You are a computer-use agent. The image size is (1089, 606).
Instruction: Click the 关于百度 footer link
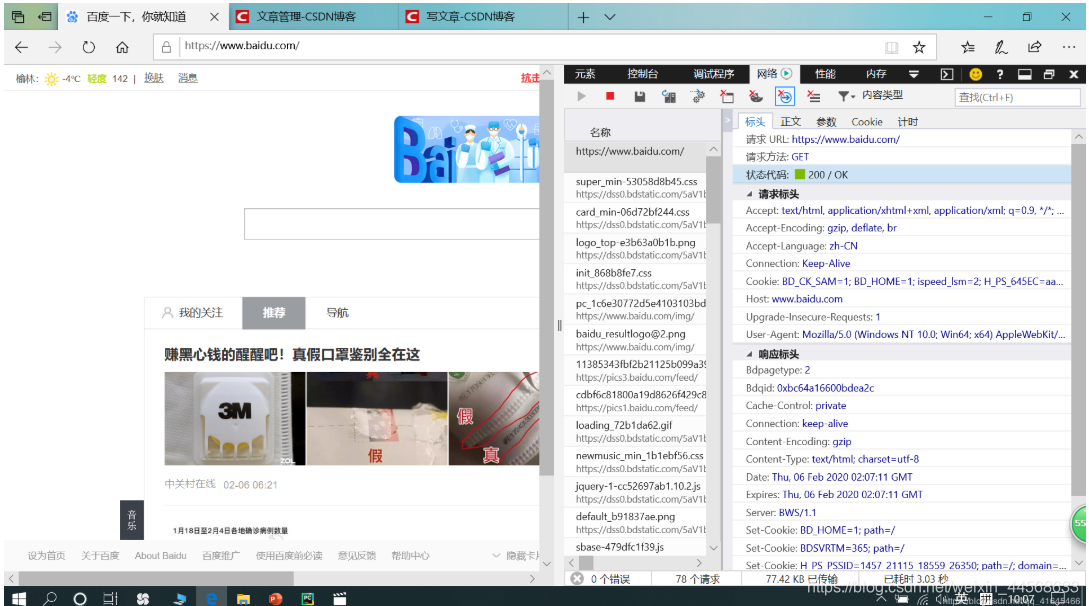[x=100, y=556]
